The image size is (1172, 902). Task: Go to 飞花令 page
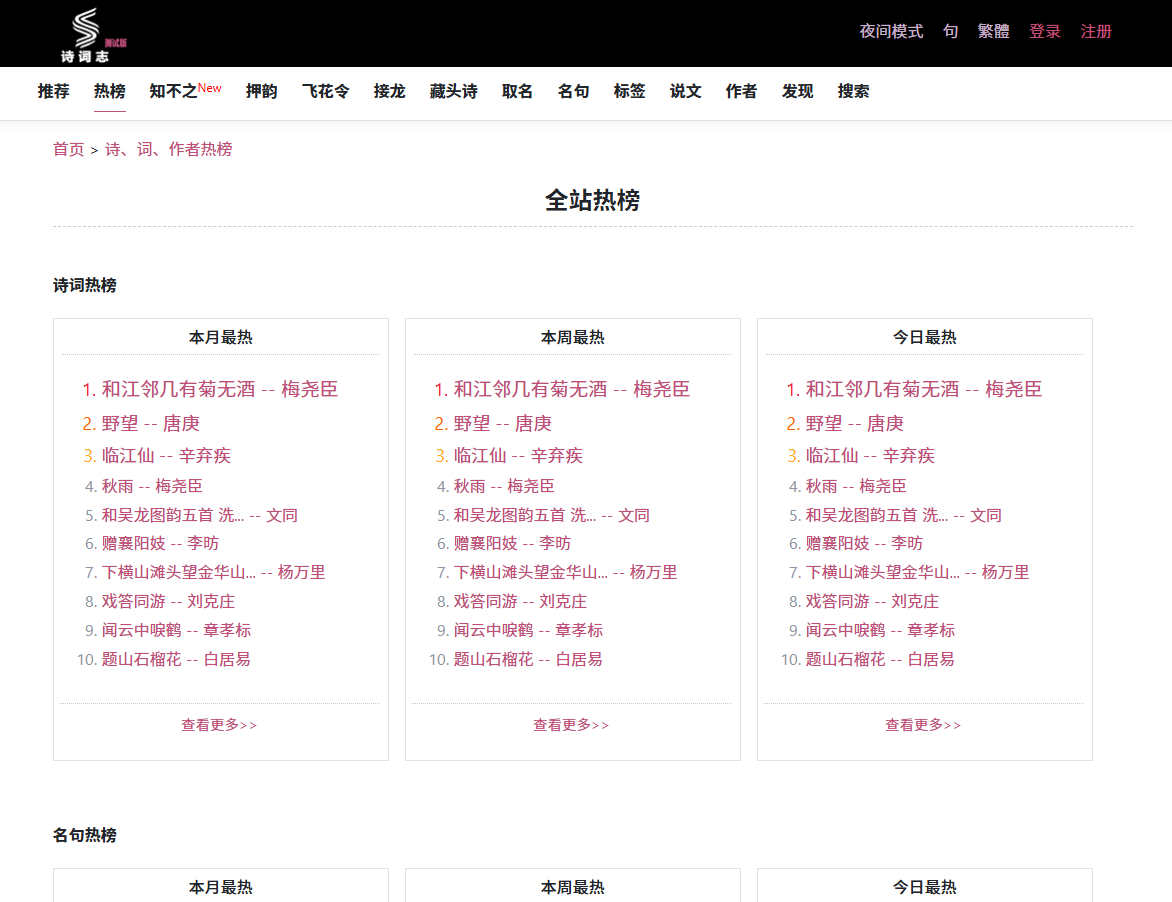324,91
